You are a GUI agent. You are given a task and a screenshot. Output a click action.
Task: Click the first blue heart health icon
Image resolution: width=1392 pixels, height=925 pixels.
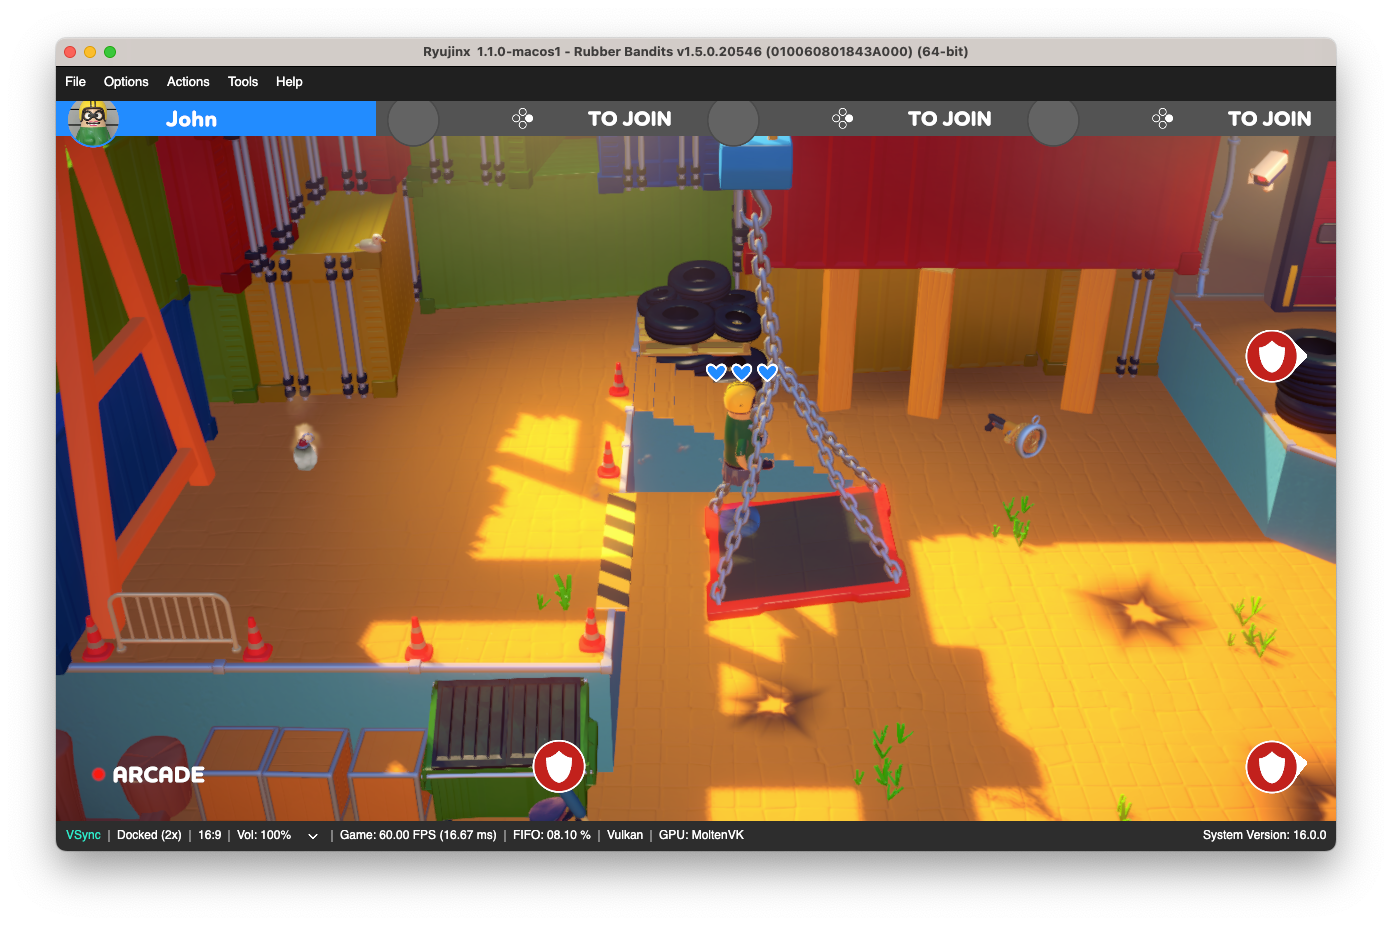[x=716, y=372]
